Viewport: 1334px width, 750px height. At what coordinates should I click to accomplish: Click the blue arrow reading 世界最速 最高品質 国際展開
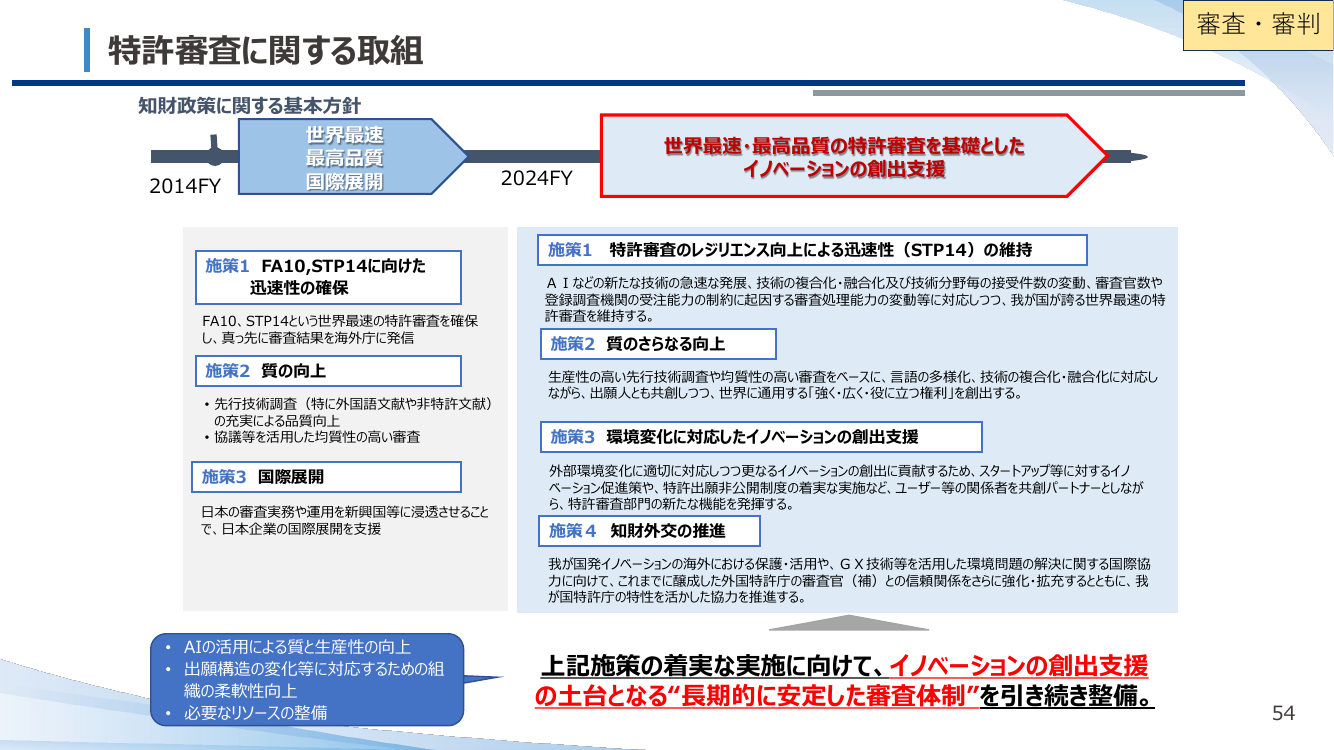pos(352,157)
